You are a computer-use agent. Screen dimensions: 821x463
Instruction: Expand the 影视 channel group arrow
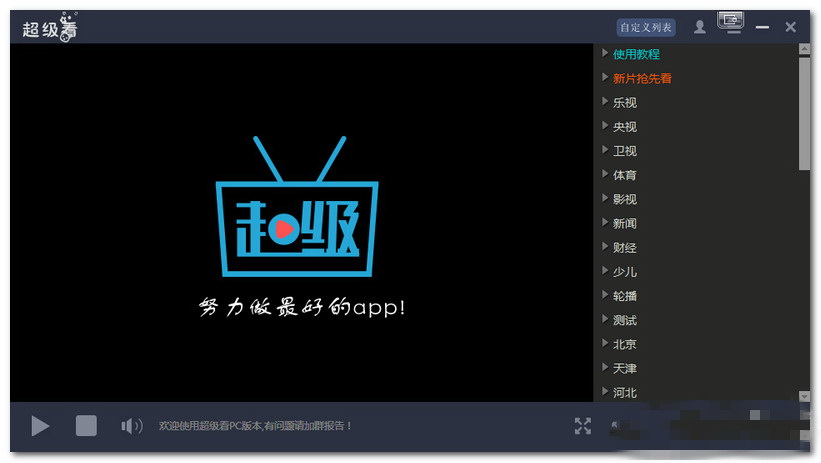[605, 198]
